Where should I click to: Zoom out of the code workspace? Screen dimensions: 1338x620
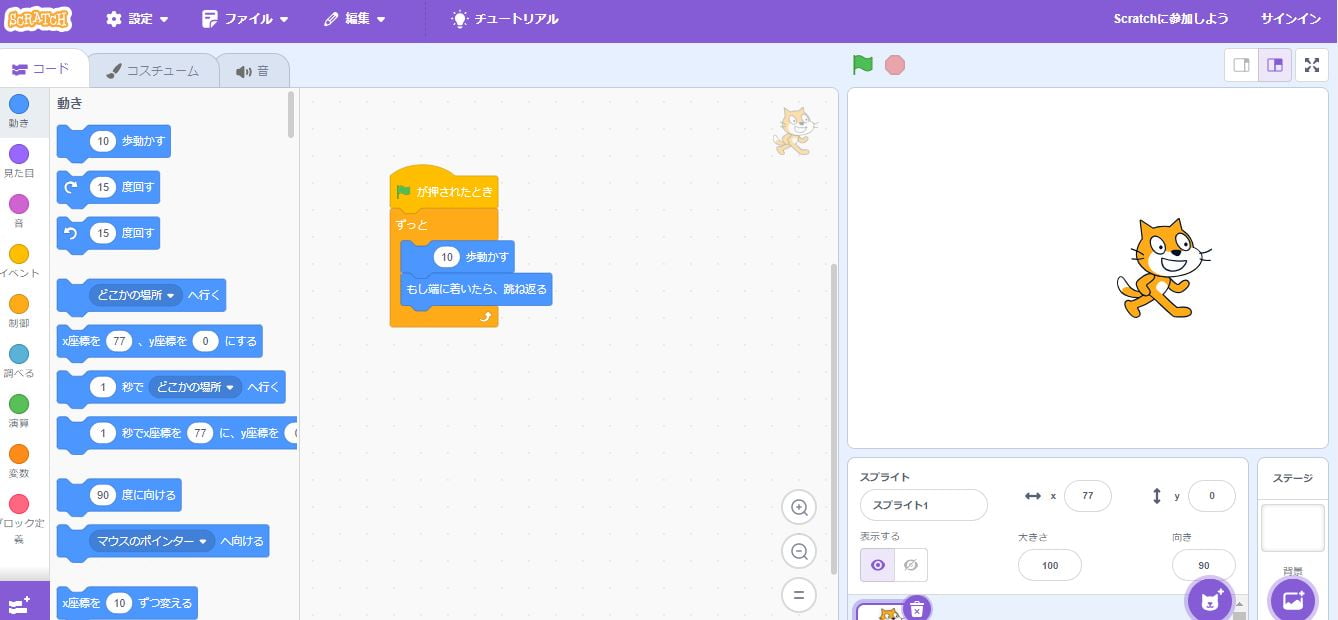point(799,551)
